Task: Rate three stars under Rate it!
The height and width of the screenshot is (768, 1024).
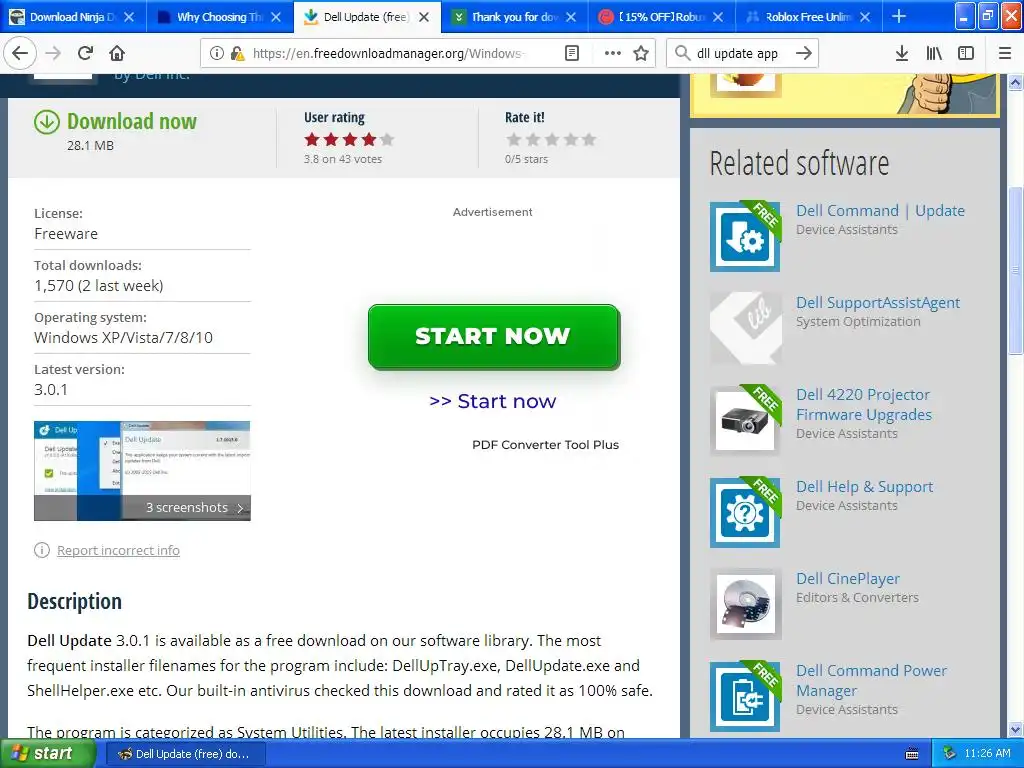Action: [x=552, y=139]
